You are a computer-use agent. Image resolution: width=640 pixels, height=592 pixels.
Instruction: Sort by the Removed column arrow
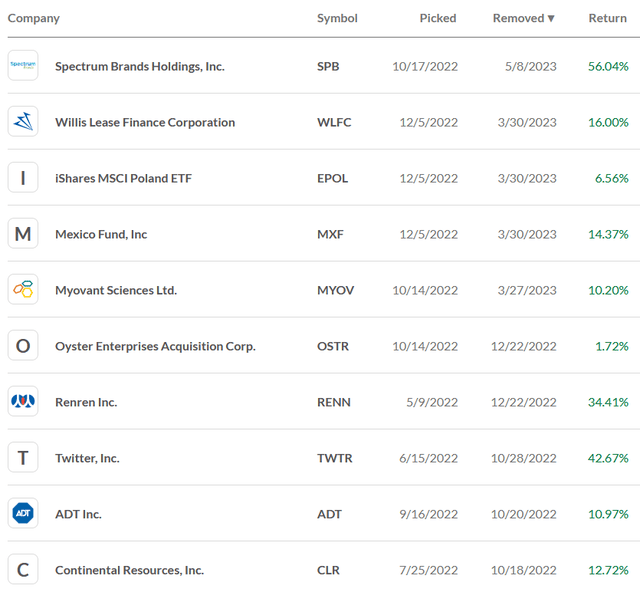(x=551, y=18)
